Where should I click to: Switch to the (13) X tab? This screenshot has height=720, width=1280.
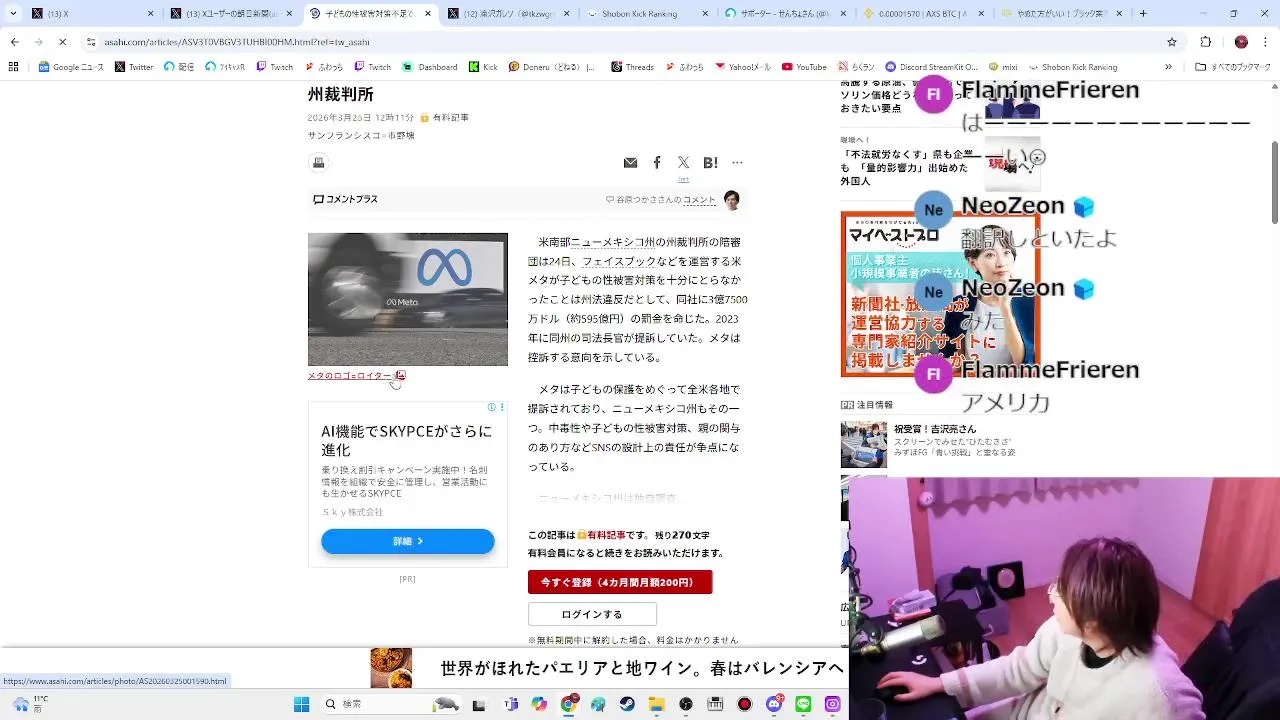coord(92,14)
